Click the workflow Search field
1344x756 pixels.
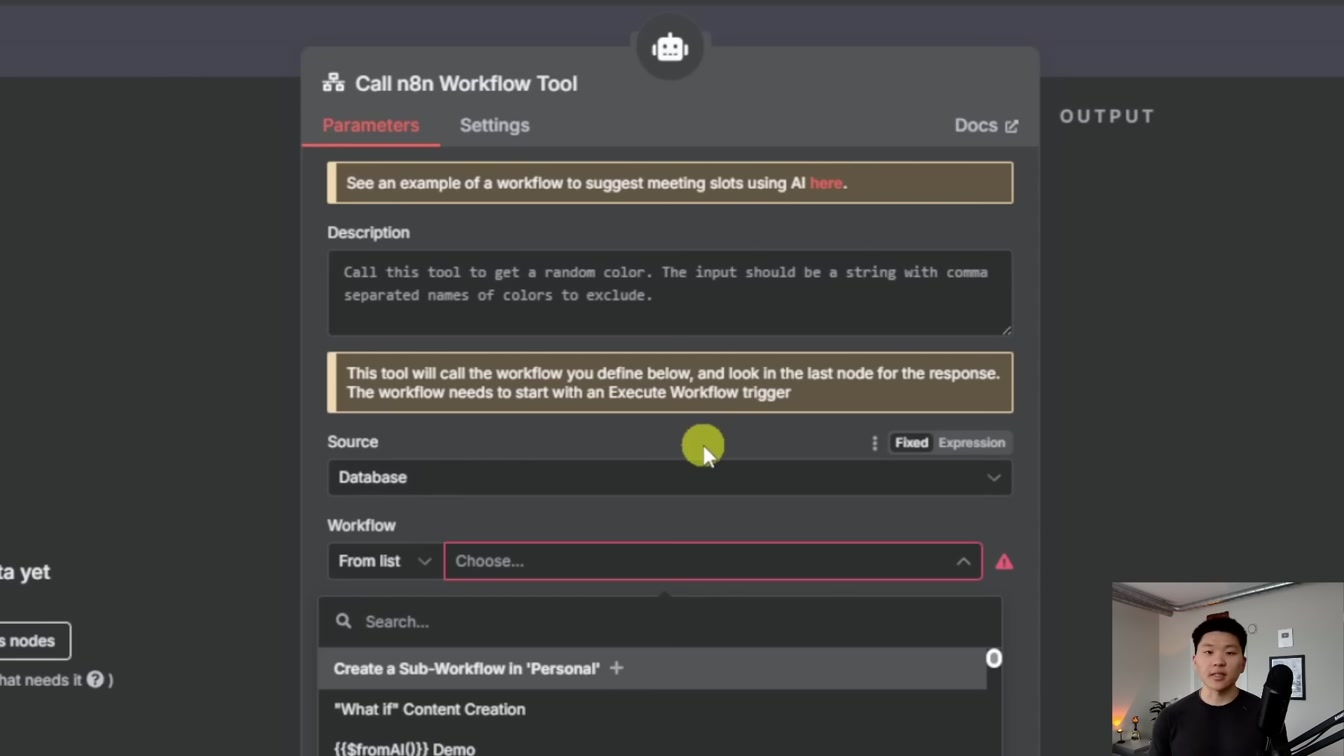pos(660,622)
